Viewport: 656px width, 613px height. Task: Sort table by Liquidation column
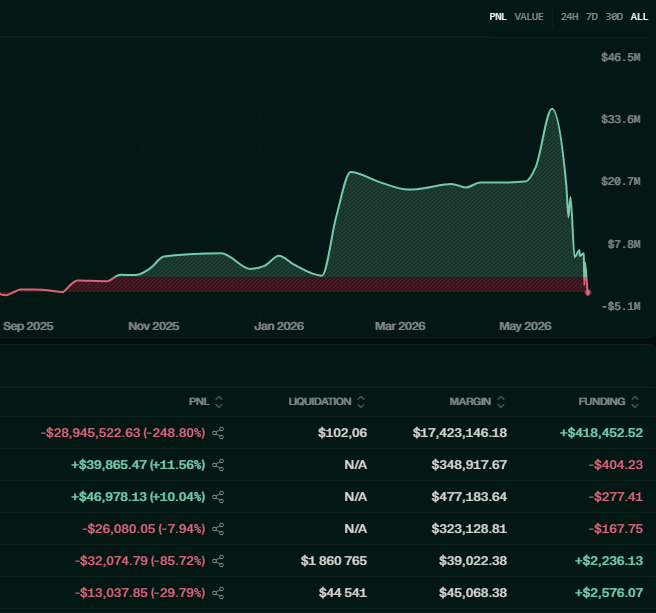[326, 402]
